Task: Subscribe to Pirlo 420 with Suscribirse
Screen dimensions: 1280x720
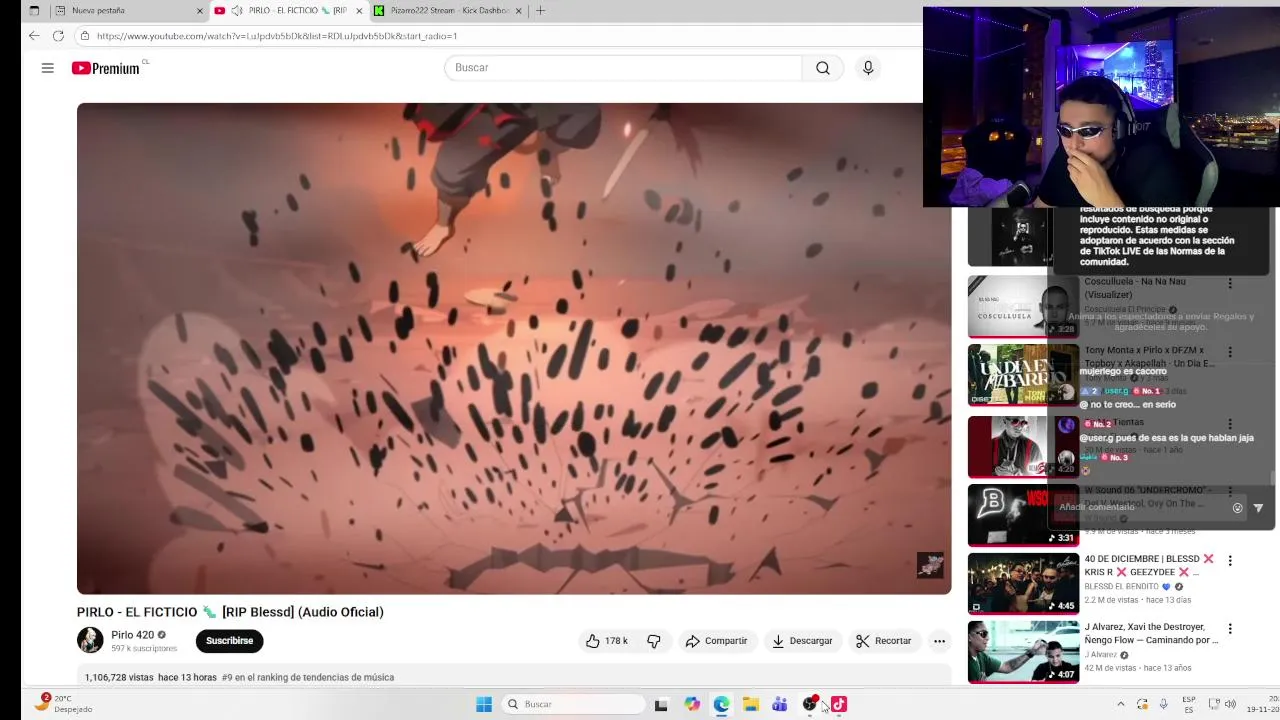Action: click(x=229, y=641)
